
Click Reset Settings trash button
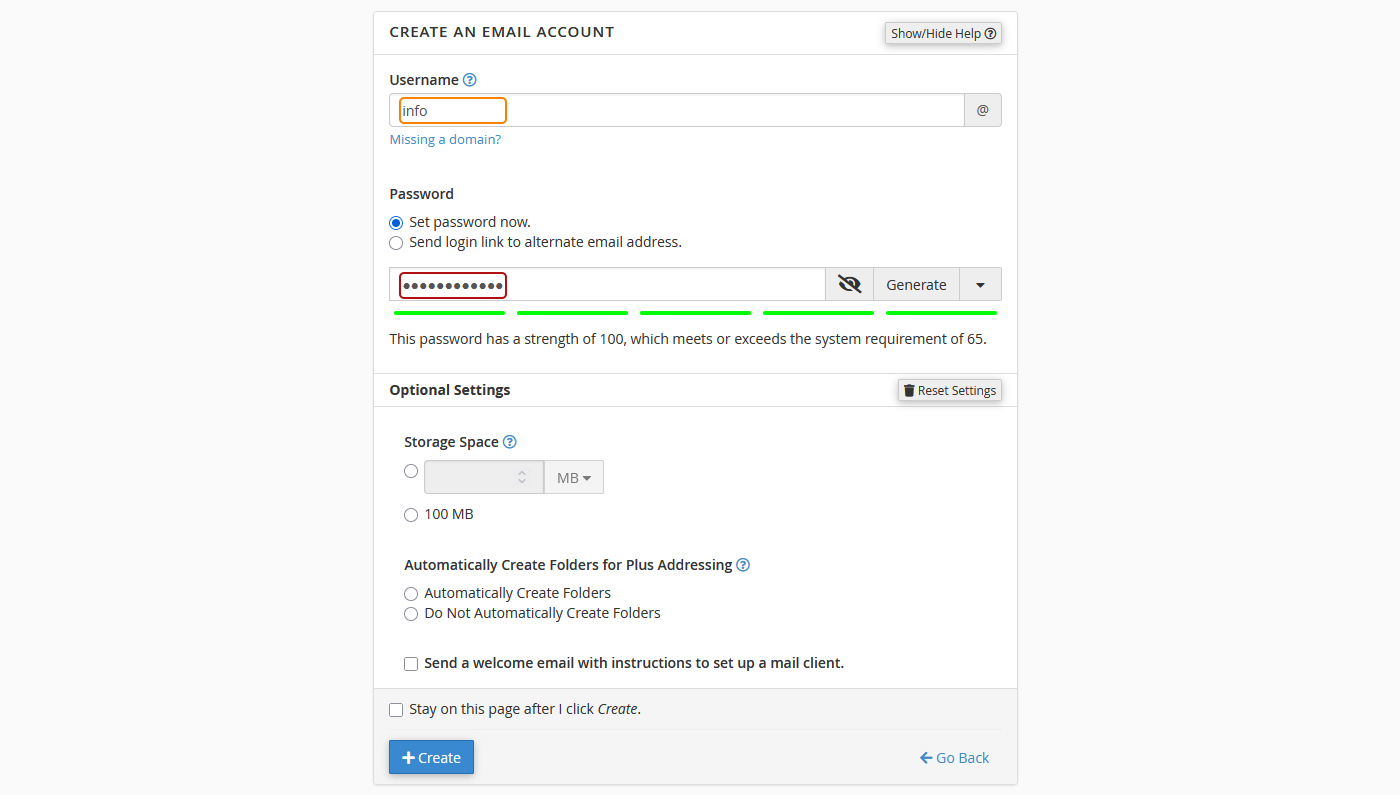[x=949, y=390]
